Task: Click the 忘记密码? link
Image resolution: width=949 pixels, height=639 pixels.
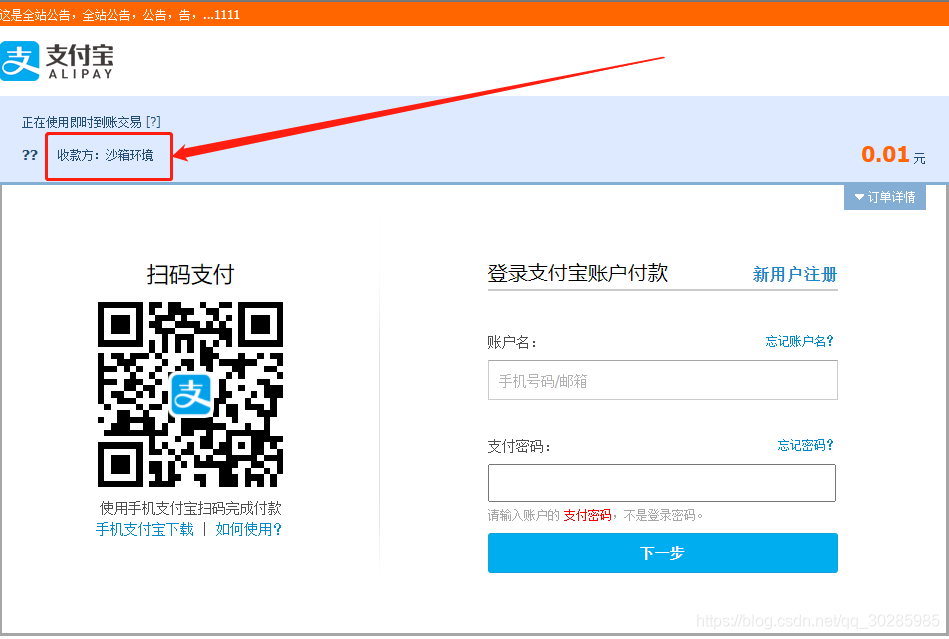Action: [805, 445]
